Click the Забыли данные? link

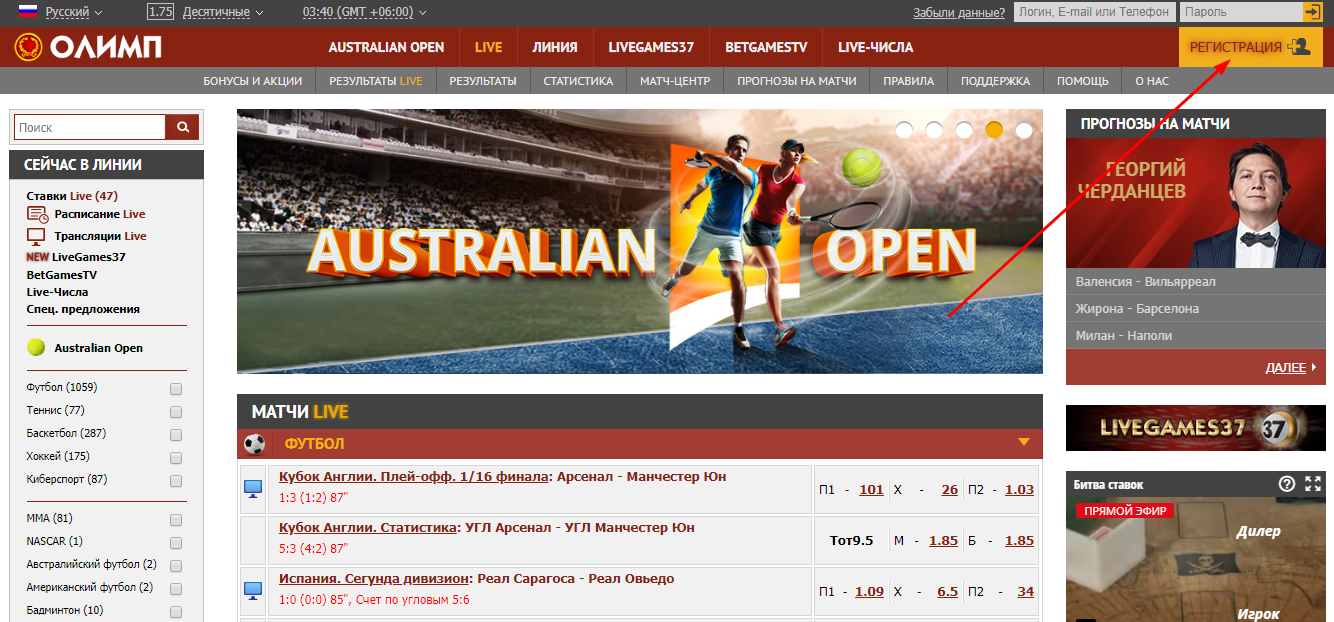point(958,12)
